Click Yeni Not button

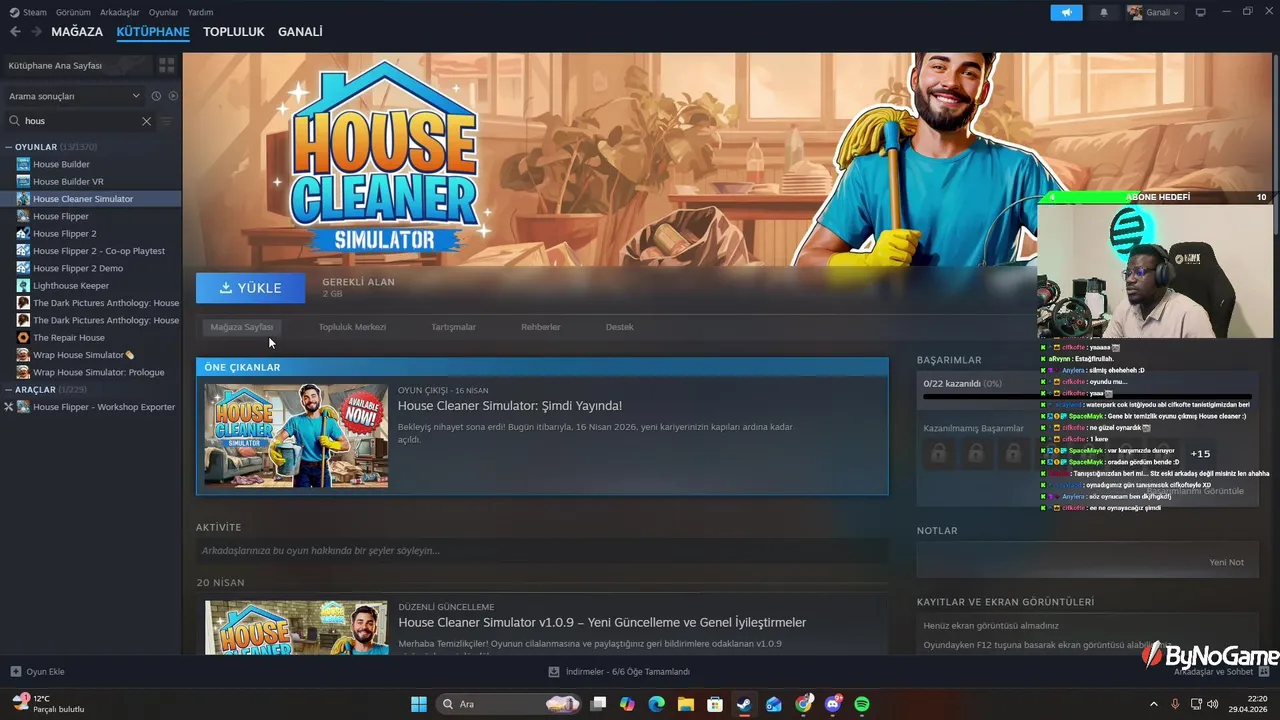click(1226, 562)
